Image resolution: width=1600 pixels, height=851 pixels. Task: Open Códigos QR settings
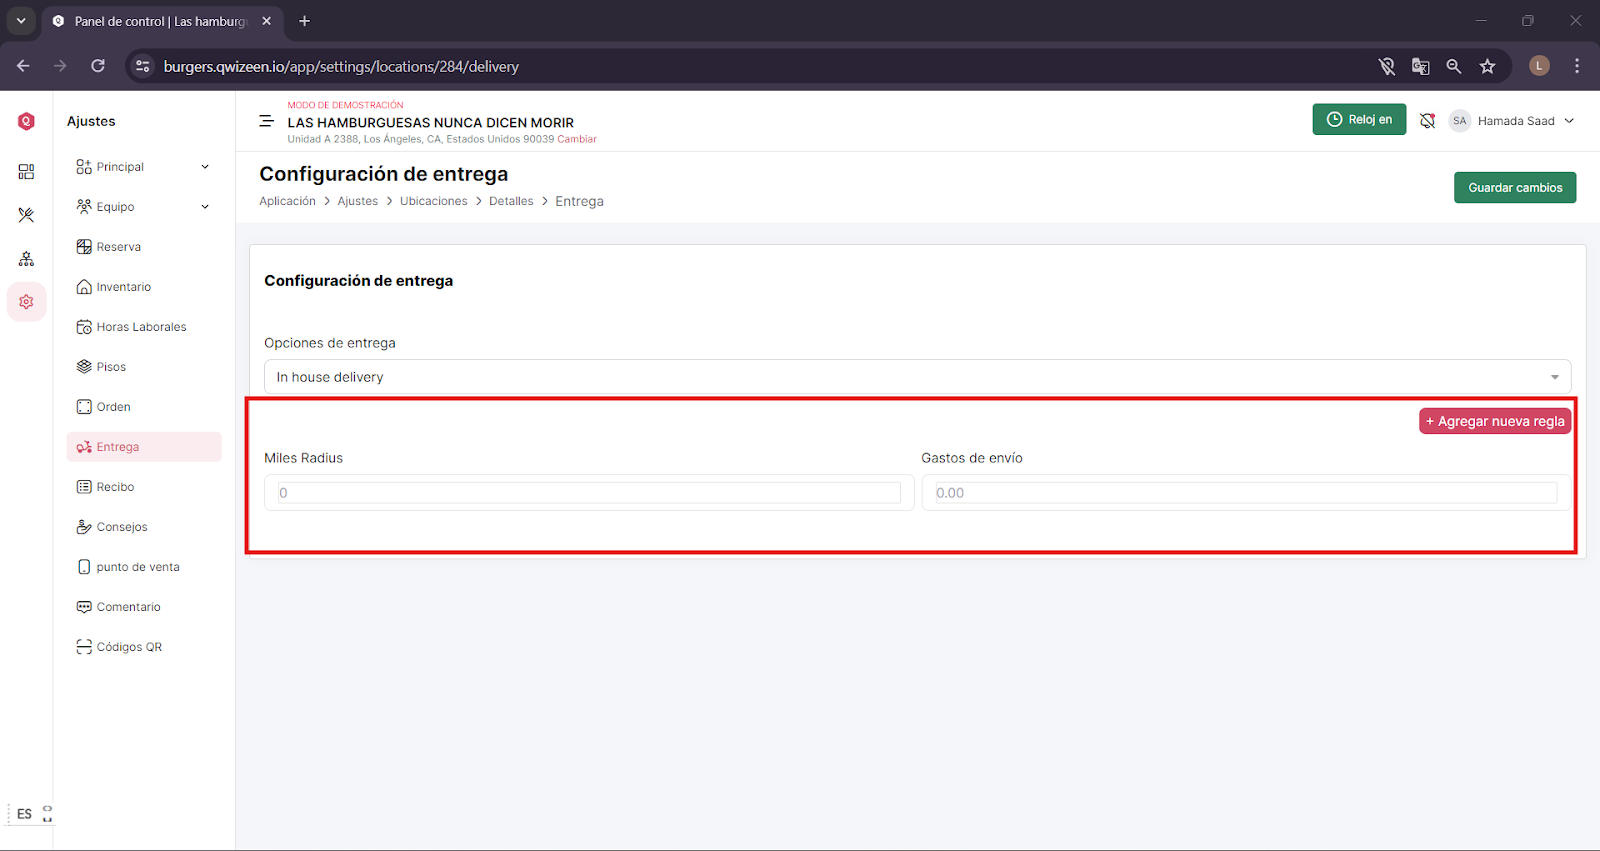coord(129,647)
